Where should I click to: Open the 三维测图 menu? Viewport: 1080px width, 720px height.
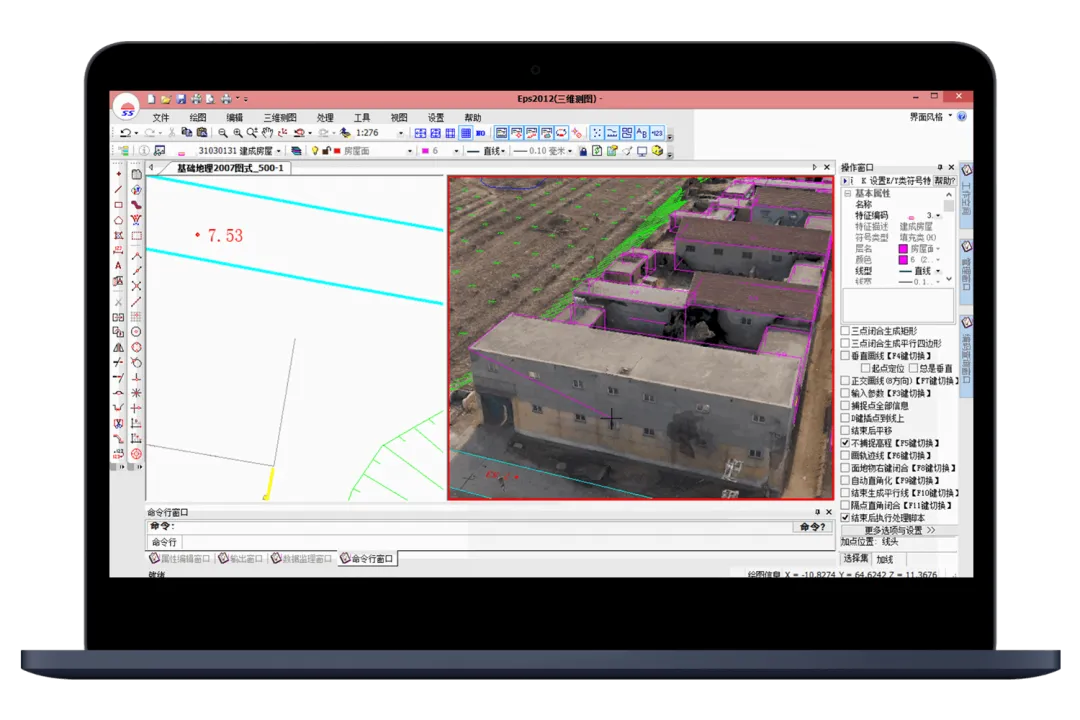coord(280,117)
